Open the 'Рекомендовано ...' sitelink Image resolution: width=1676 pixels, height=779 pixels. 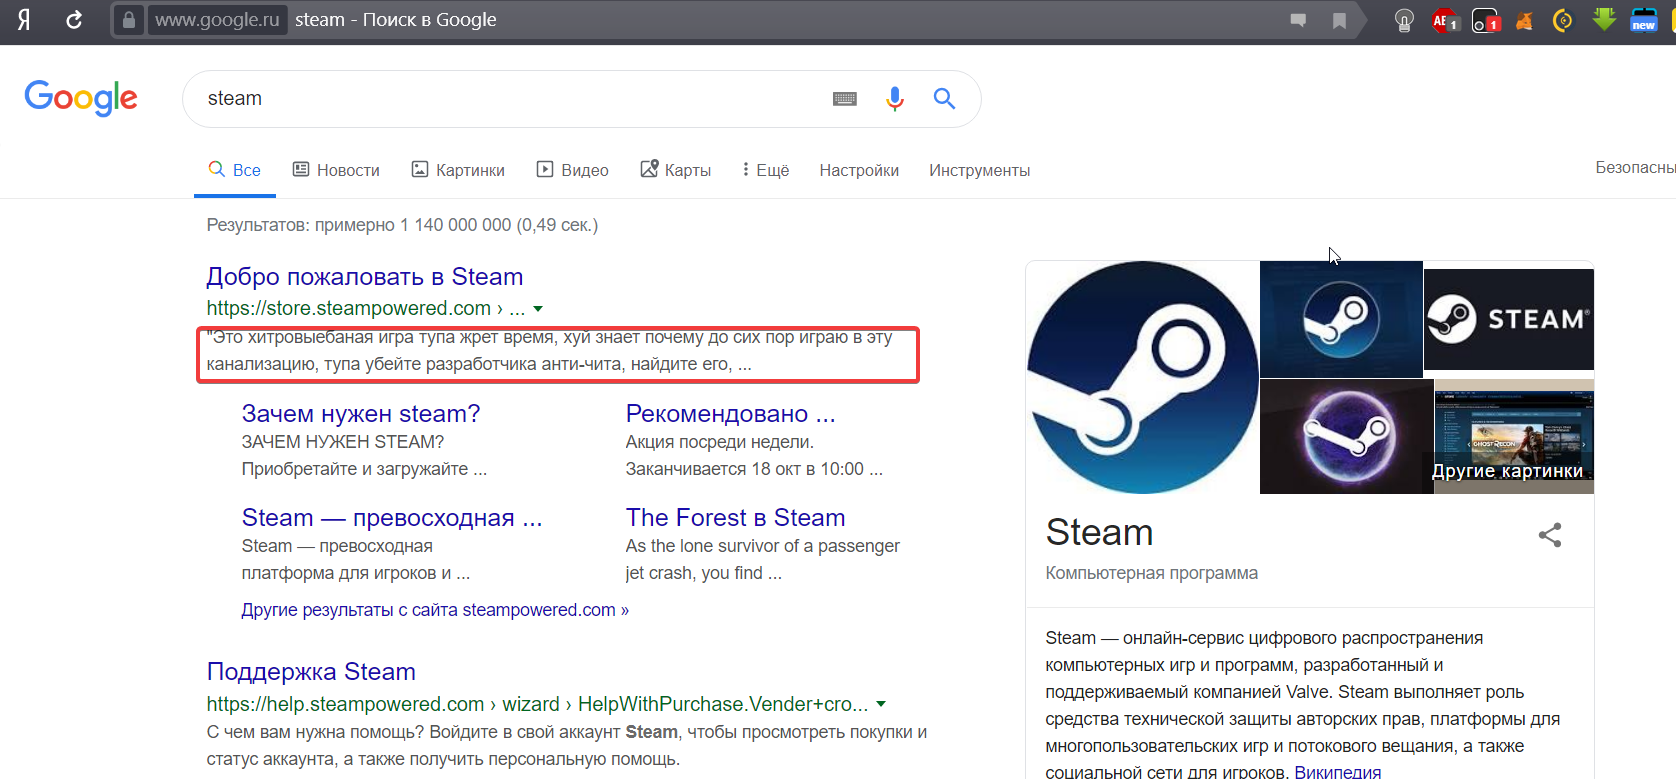(x=730, y=414)
